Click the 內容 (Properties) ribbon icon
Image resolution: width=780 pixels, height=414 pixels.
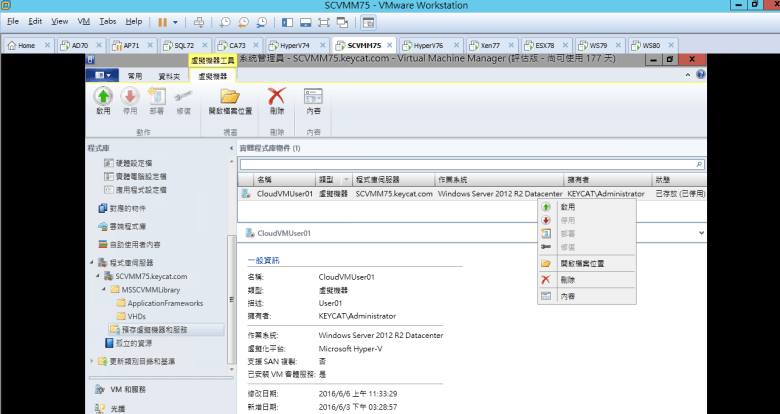(x=313, y=97)
